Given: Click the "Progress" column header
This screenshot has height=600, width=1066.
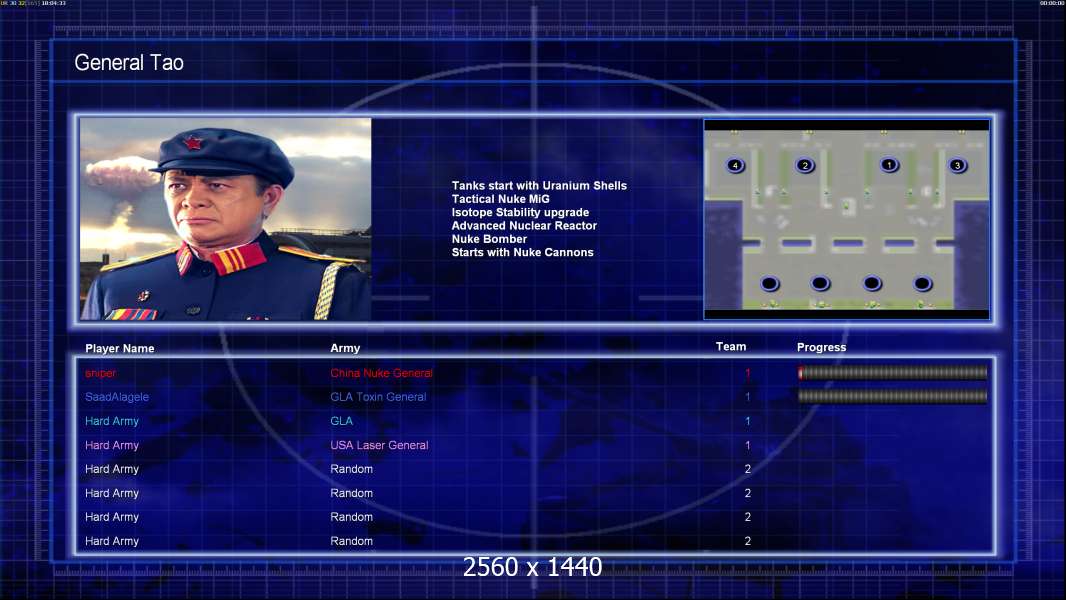Looking at the screenshot, I should 821,347.
